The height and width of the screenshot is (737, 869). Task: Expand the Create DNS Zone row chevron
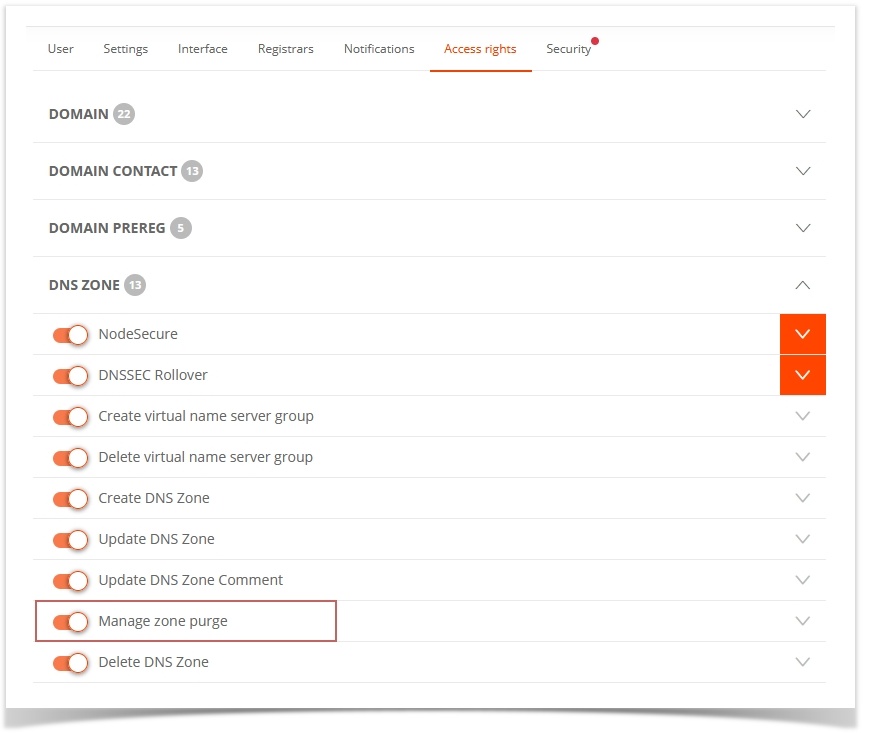[x=803, y=498]
